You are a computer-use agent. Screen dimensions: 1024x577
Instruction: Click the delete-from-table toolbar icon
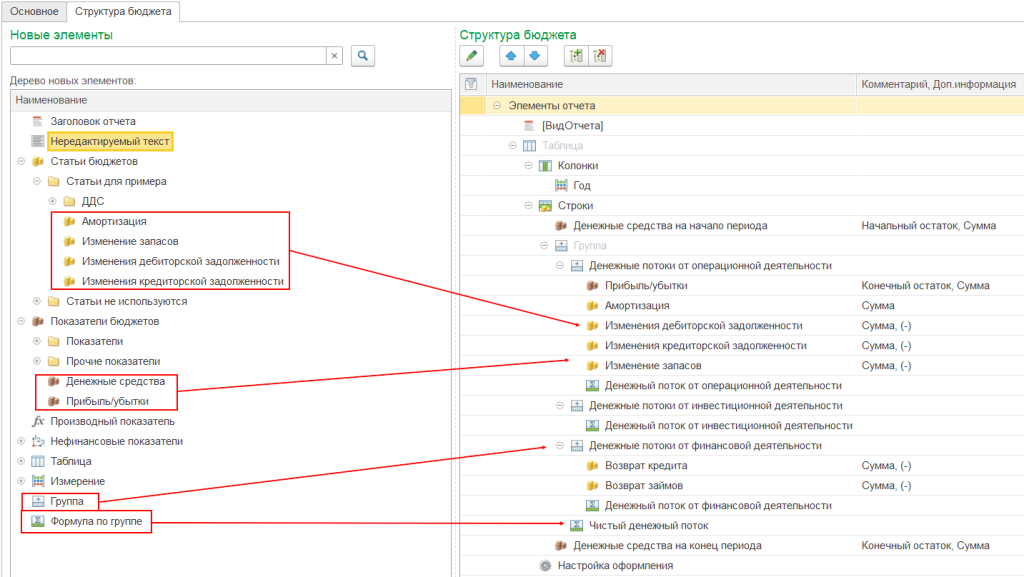[x=600, y=56]
